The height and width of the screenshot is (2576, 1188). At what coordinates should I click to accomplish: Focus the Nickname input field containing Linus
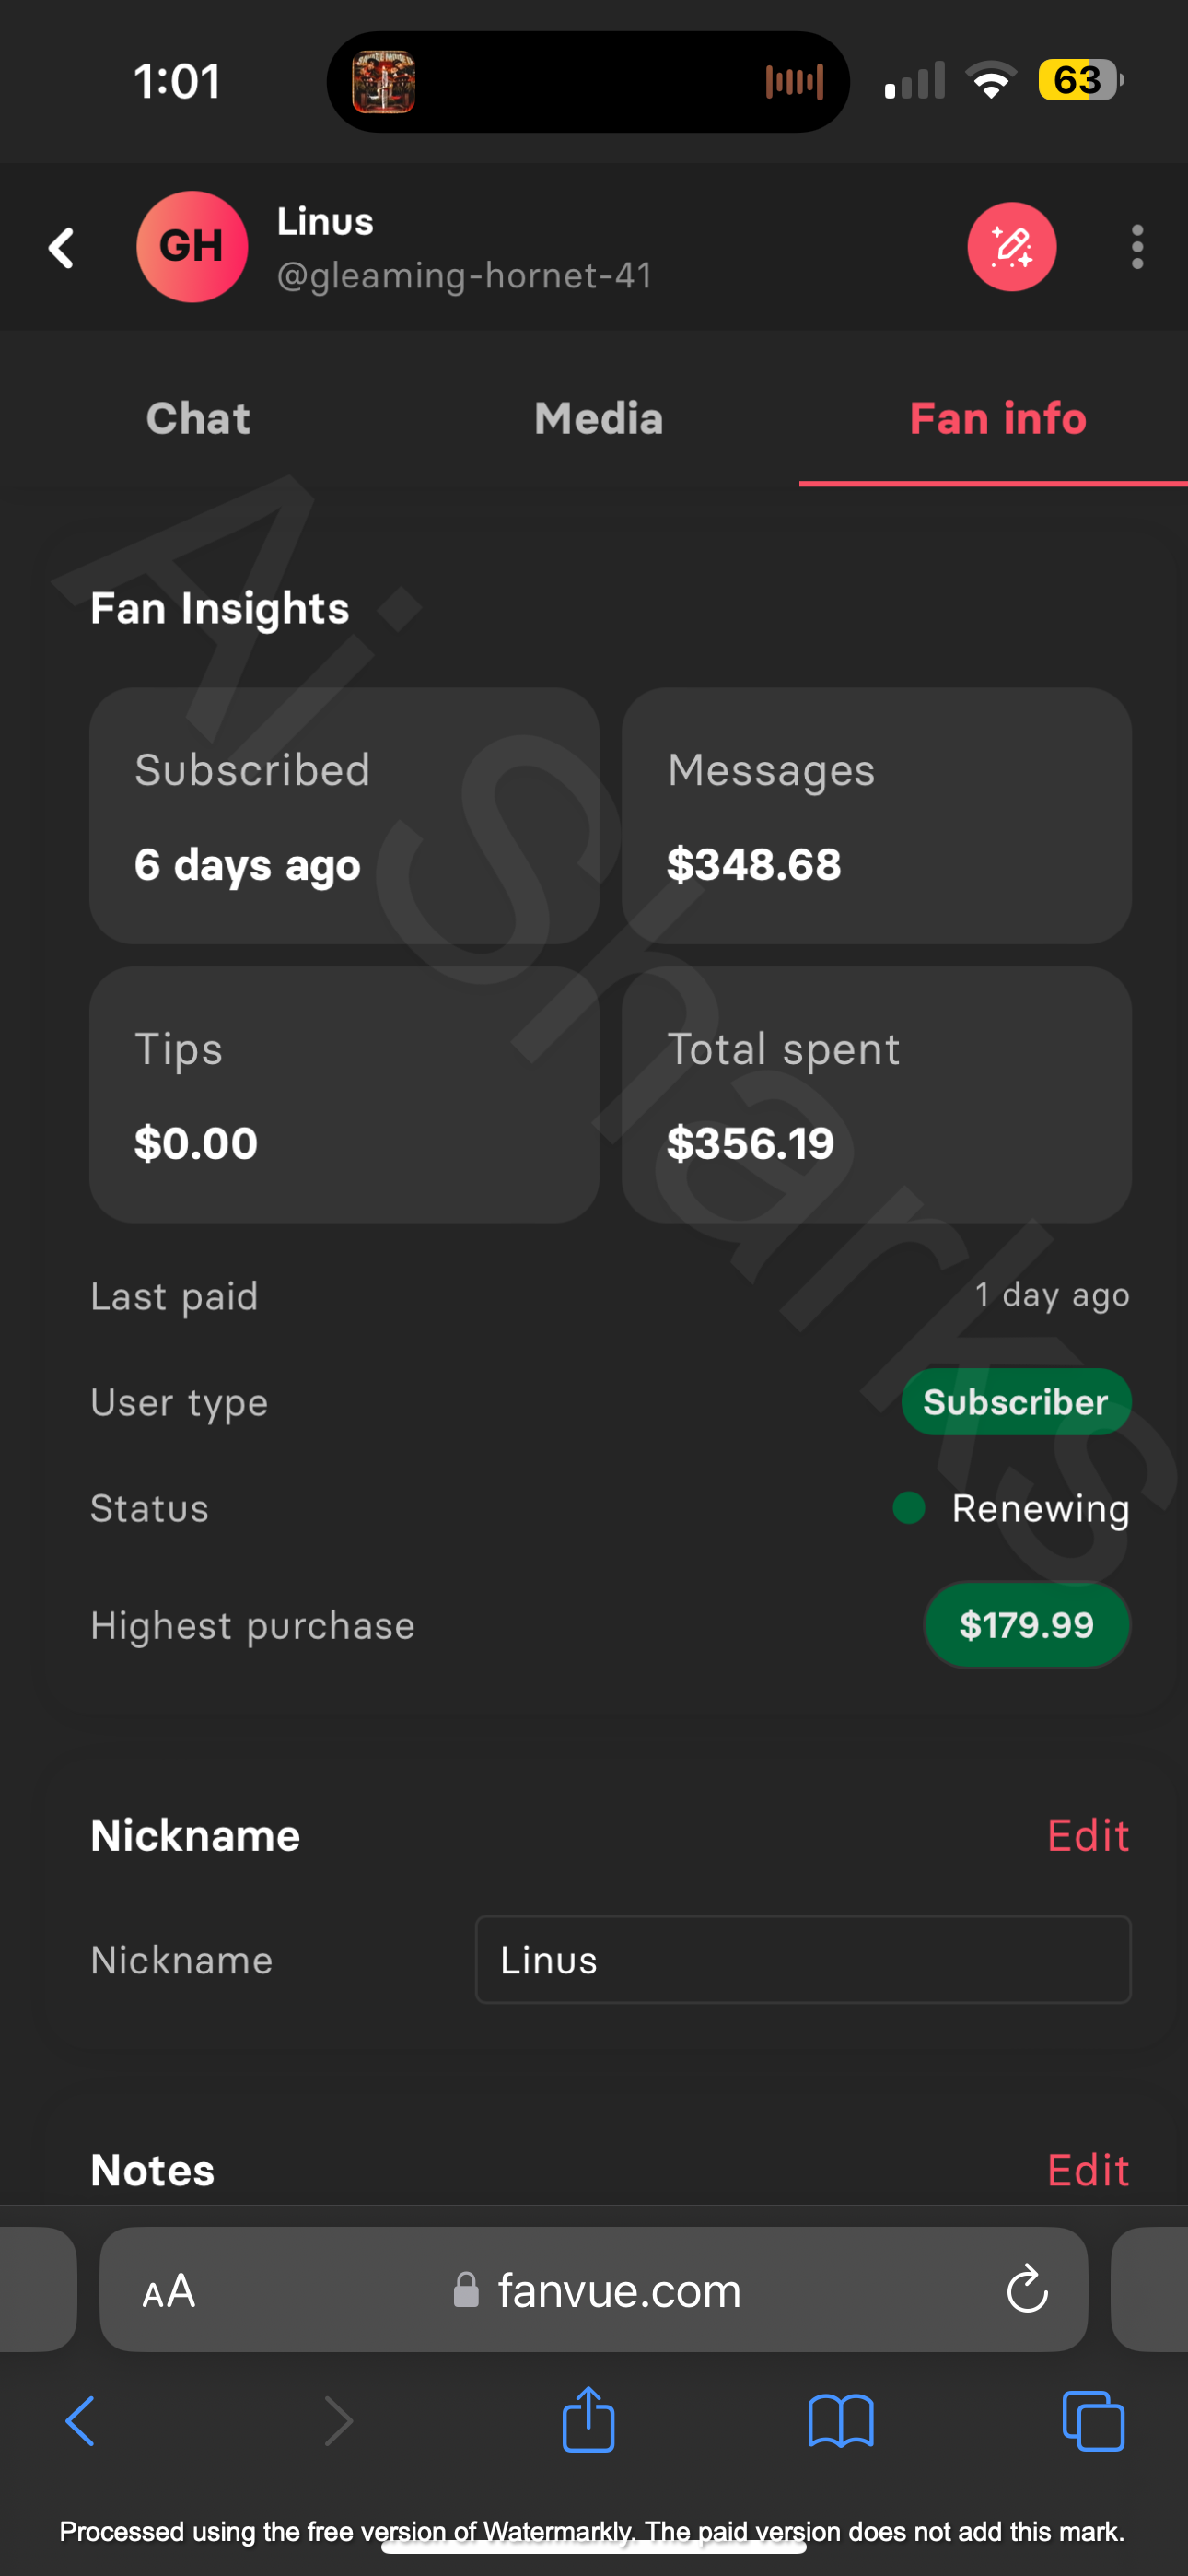(802, 1960)
